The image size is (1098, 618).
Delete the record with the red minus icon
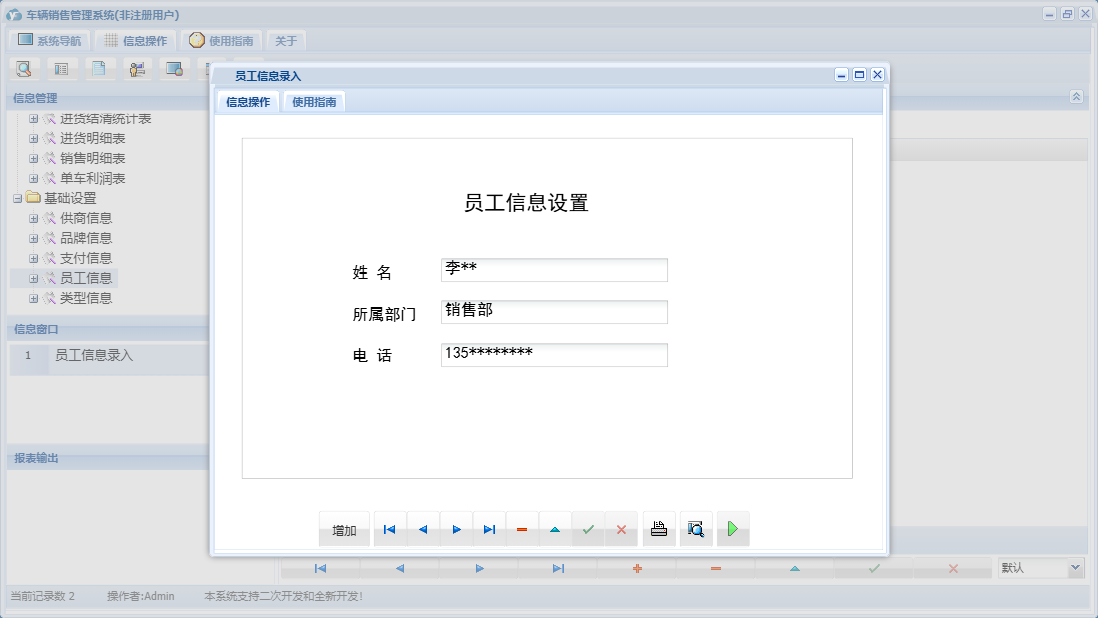pos(521,529)
